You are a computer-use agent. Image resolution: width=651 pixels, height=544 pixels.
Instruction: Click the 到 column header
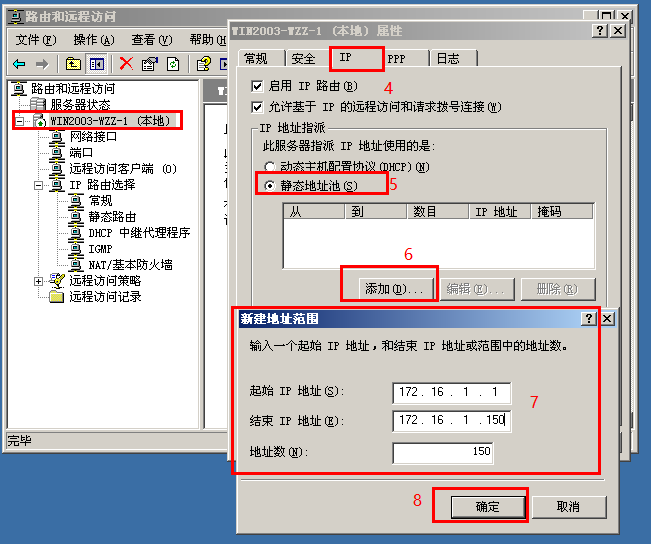(375, 211)
